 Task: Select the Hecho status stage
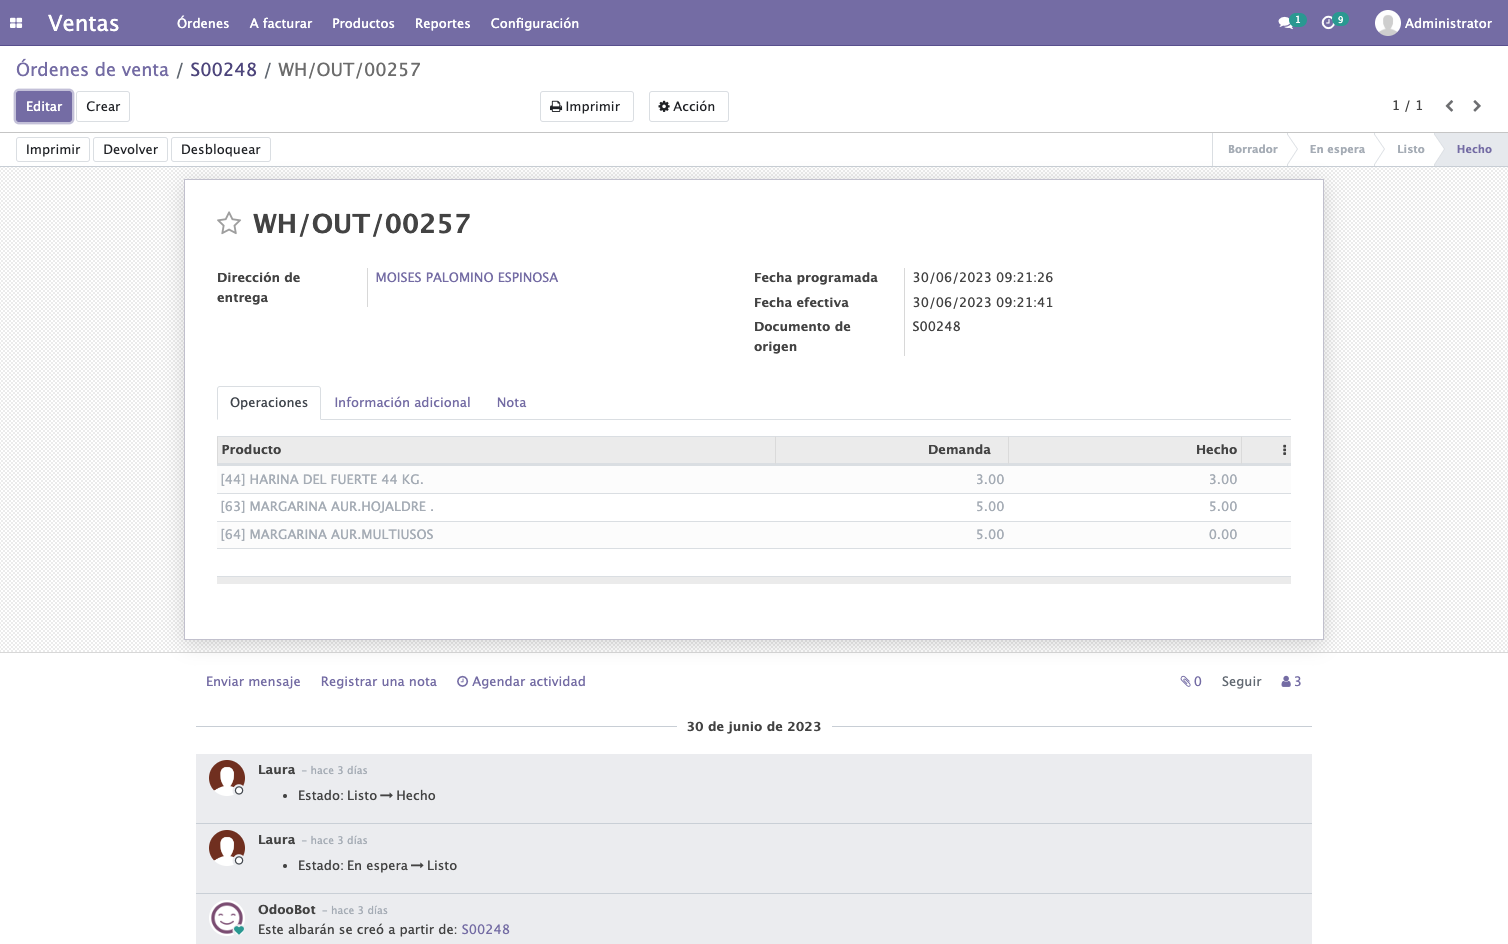1473,150
